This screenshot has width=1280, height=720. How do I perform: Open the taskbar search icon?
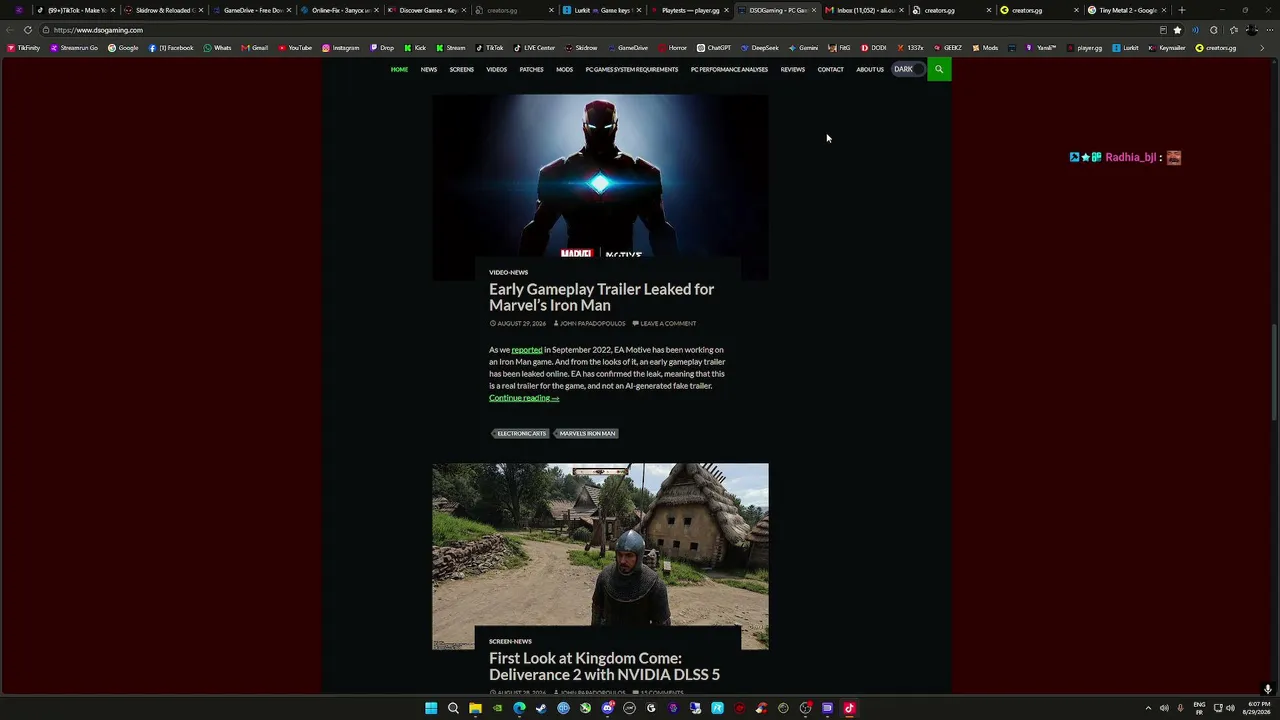(x=453, y=708)
